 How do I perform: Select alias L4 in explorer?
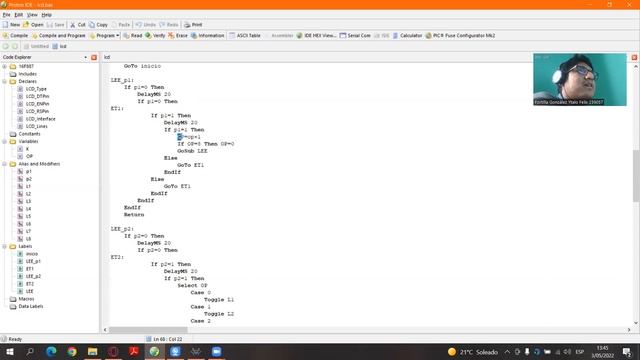(x=28, y=209)
